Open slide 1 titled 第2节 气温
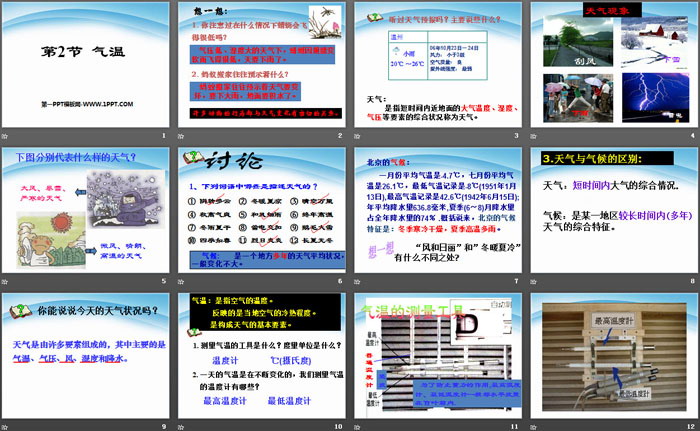This screenshot has height=431, width=700. click(86, 65)
